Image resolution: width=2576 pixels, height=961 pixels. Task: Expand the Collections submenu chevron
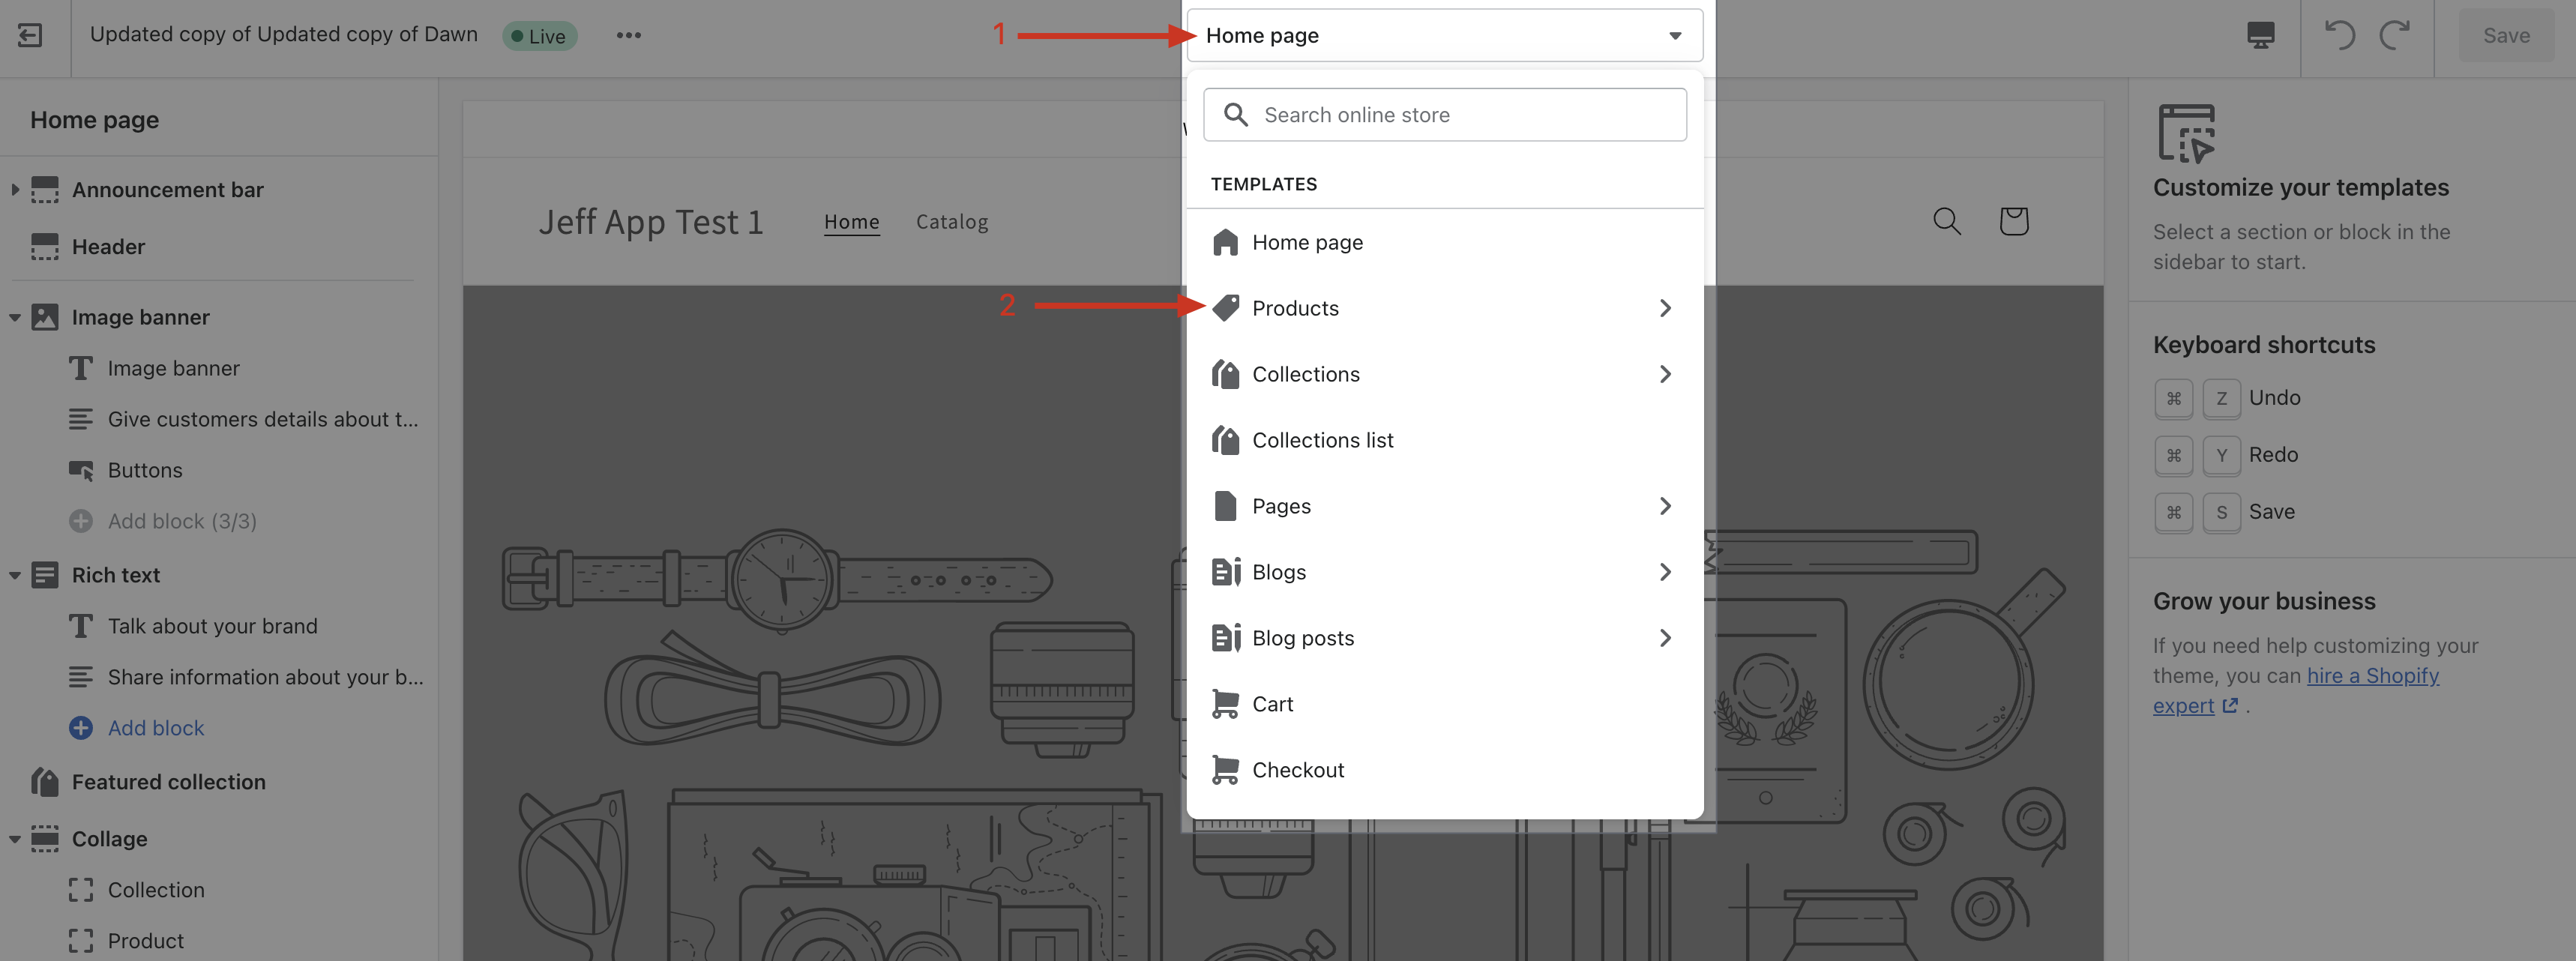click(x=1665, y=374)
